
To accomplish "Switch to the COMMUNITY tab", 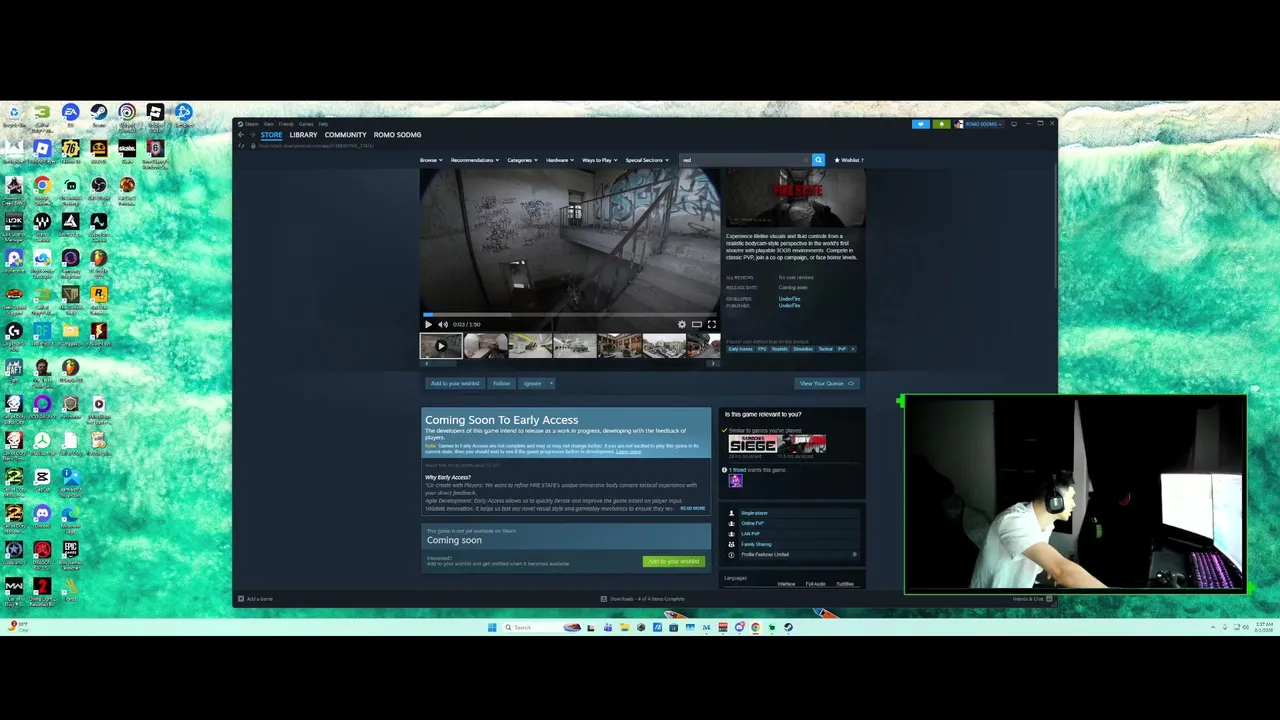I will [x=345, y=135].
